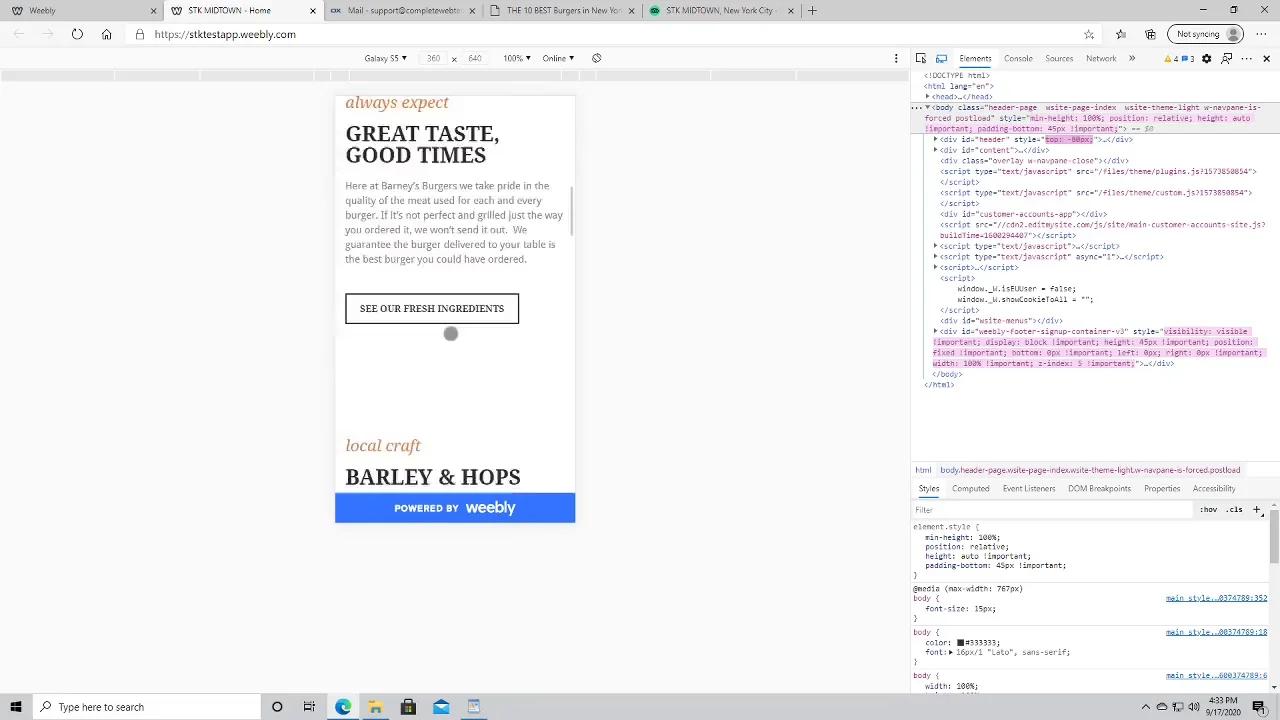This screenshot has height=720, width=1280.
Task: Open the Online network throttling dropdown
Action: (558, 58)
